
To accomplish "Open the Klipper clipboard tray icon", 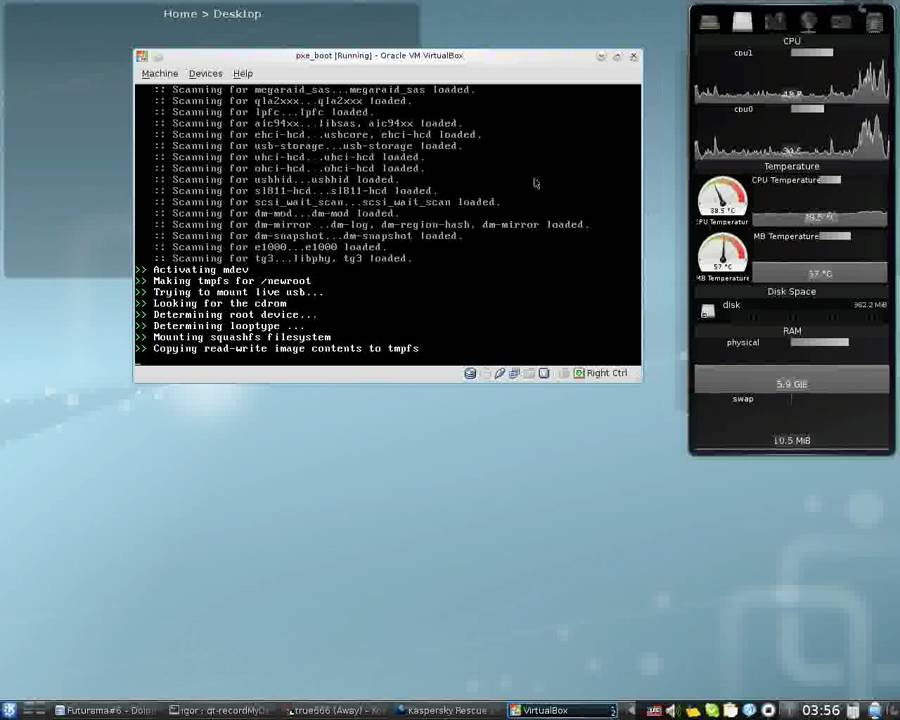I will click(x=730, y=711).
